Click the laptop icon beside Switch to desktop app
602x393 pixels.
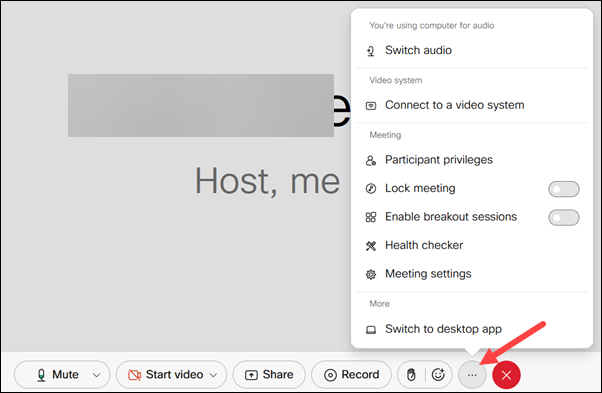coord(371,330)
